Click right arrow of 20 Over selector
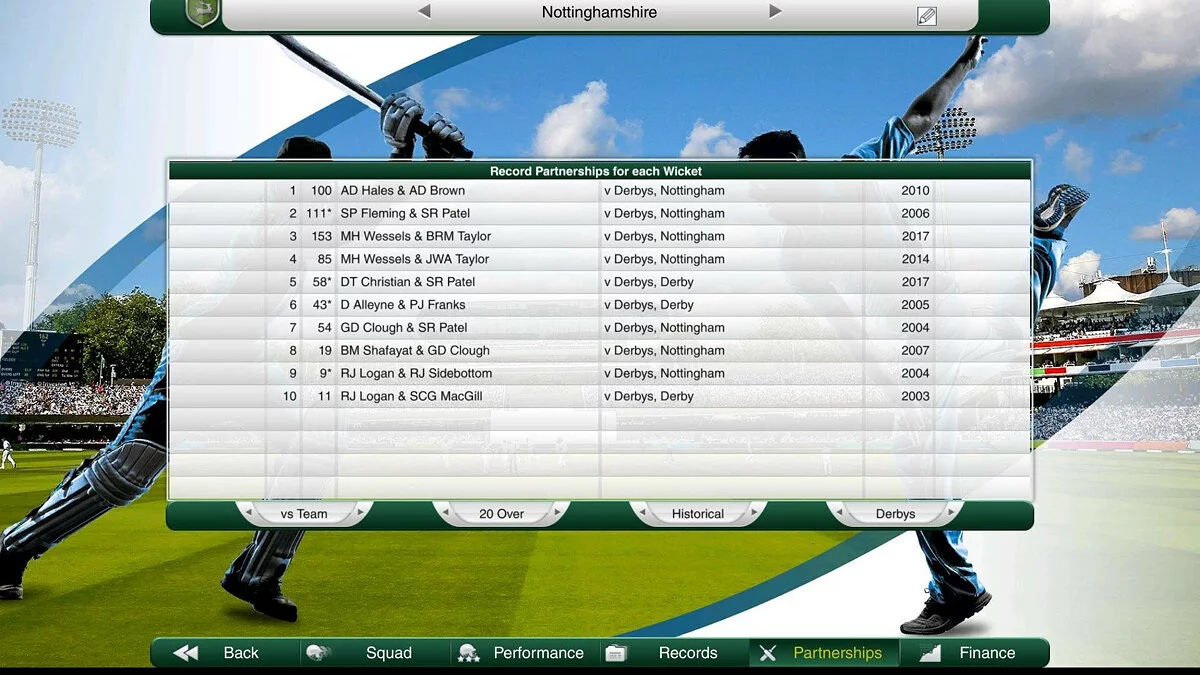The height and width of the screenshot is (675, 1200). point(559,512)
